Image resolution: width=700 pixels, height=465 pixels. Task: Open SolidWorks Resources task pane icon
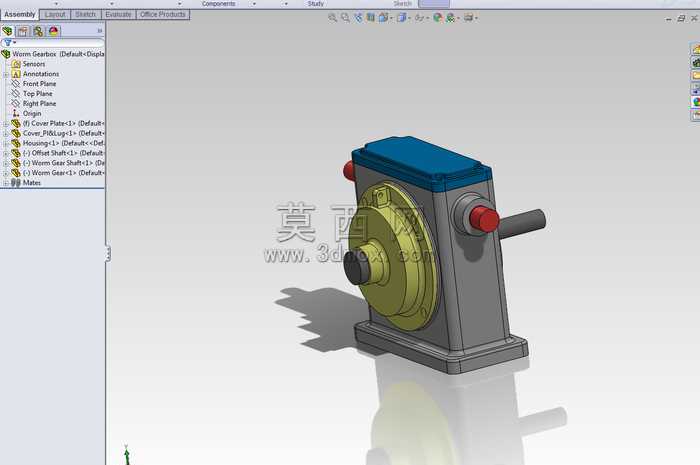click(696, 49)
